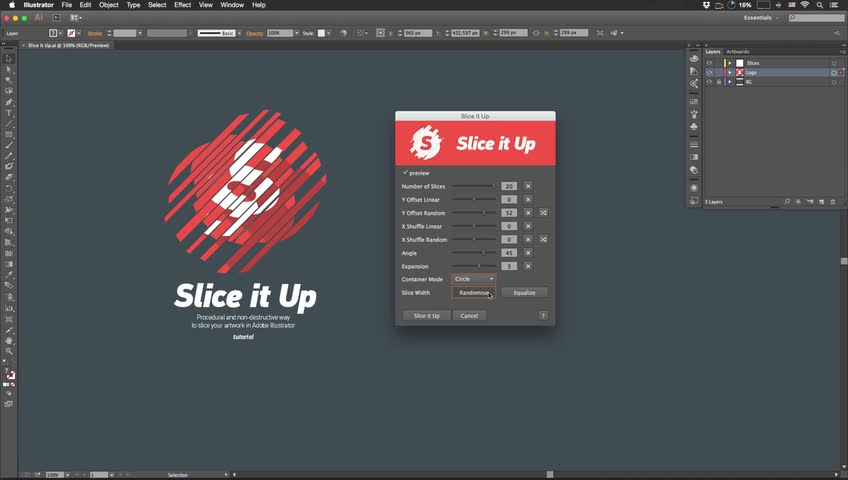Open the Layers panel flyout menu

pyautogui.click(x=842, y=52)
